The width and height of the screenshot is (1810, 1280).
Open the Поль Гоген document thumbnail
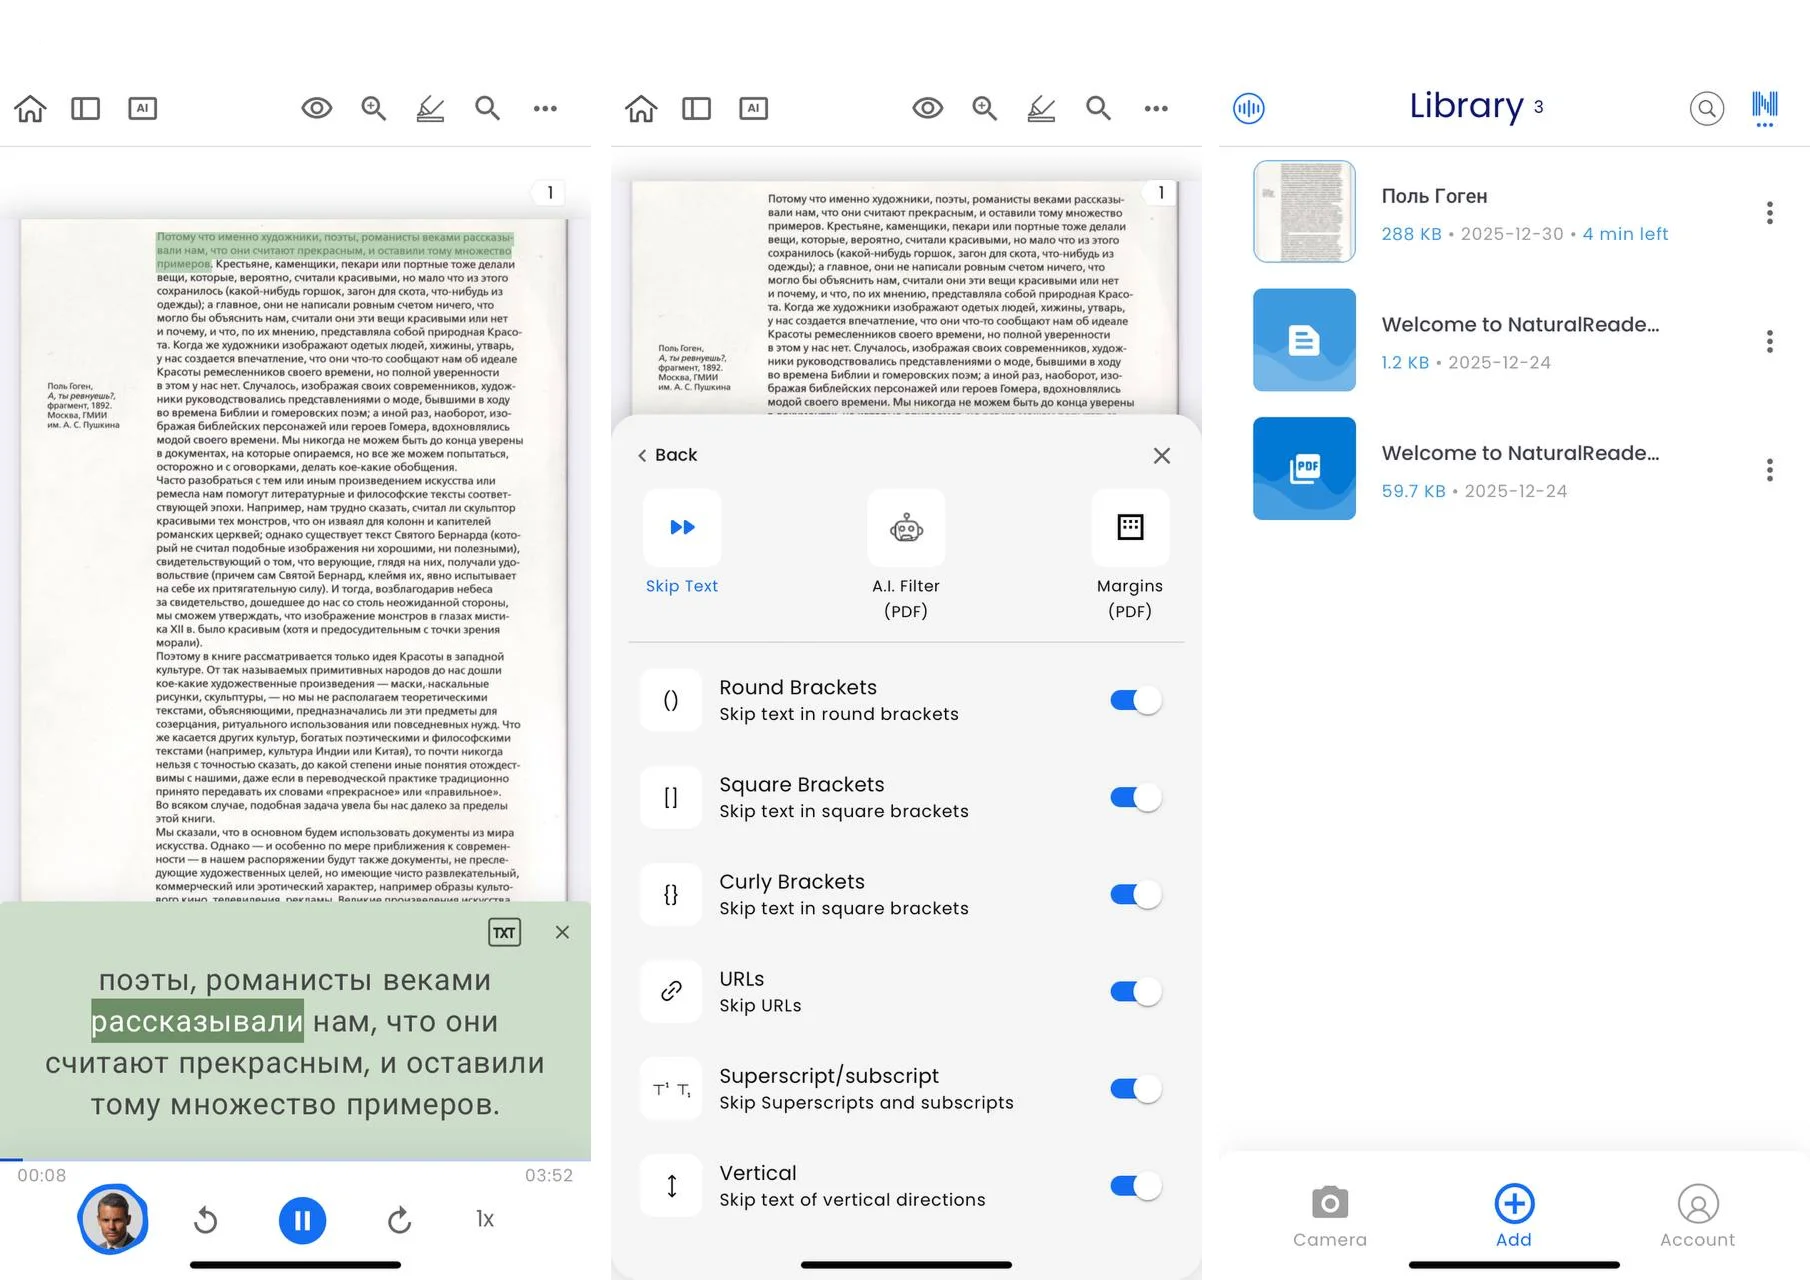pos(1304,212)
